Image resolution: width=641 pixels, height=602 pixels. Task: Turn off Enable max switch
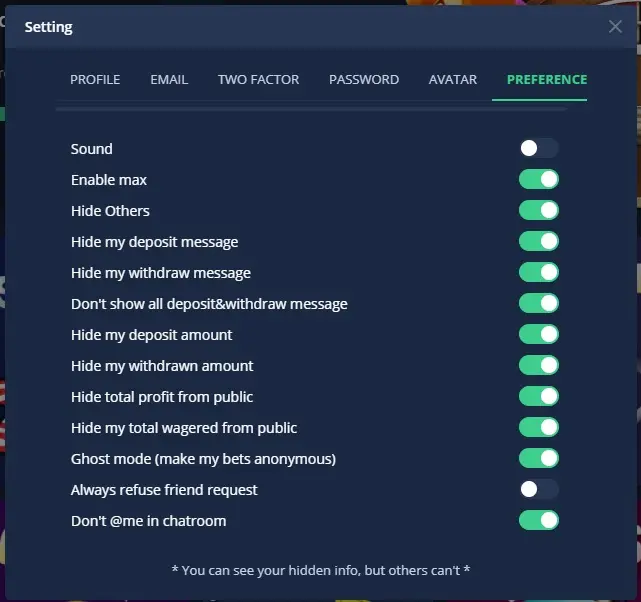pos(539,179)
